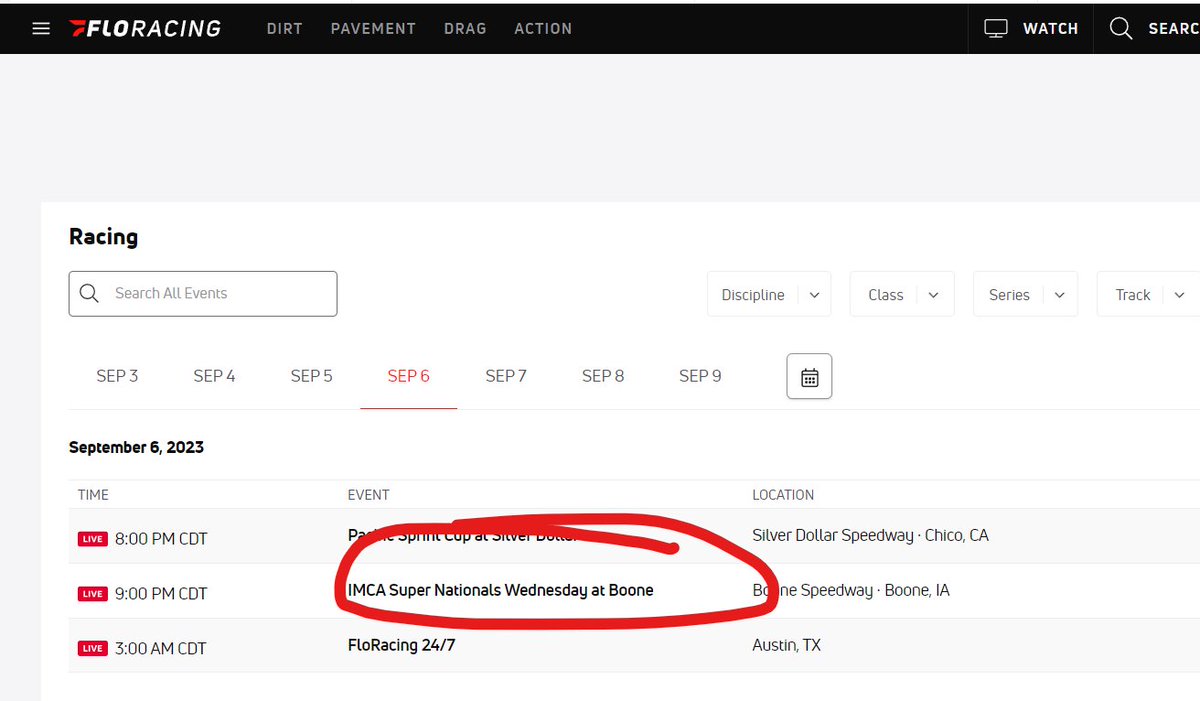This screenshot has height=701, width=1200.
Task: Select the SEP 7 date tab
Action: click(506, 376)
